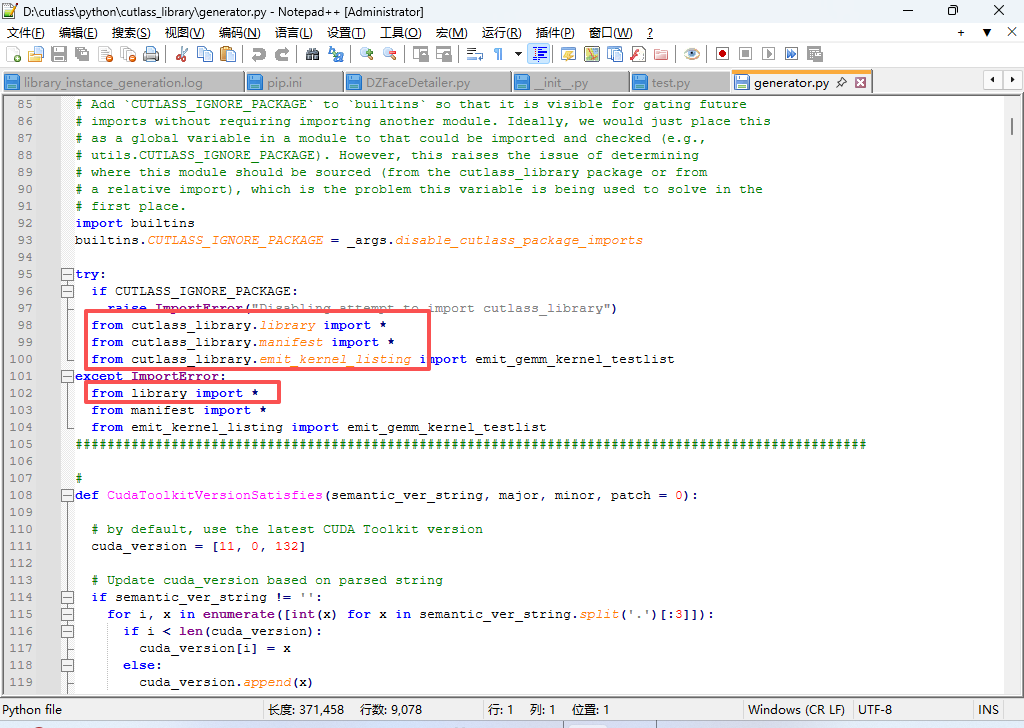Print the current document
The width and height of the screenshot is (1024, 728).
(x=151, y=56)
